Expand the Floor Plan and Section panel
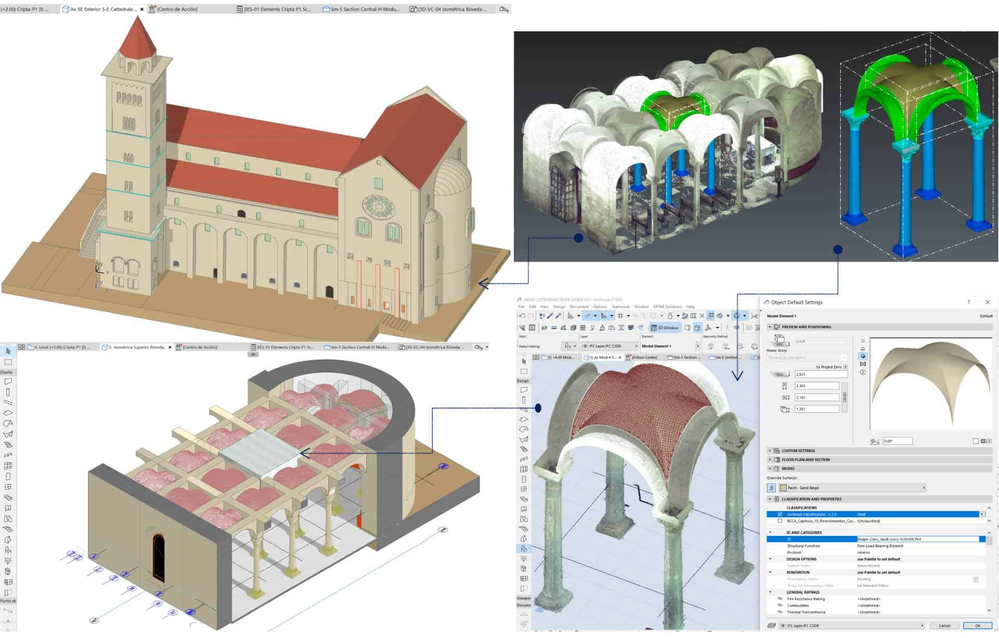The height and width of the screenshot is (638, 999). tap(770, 460)
